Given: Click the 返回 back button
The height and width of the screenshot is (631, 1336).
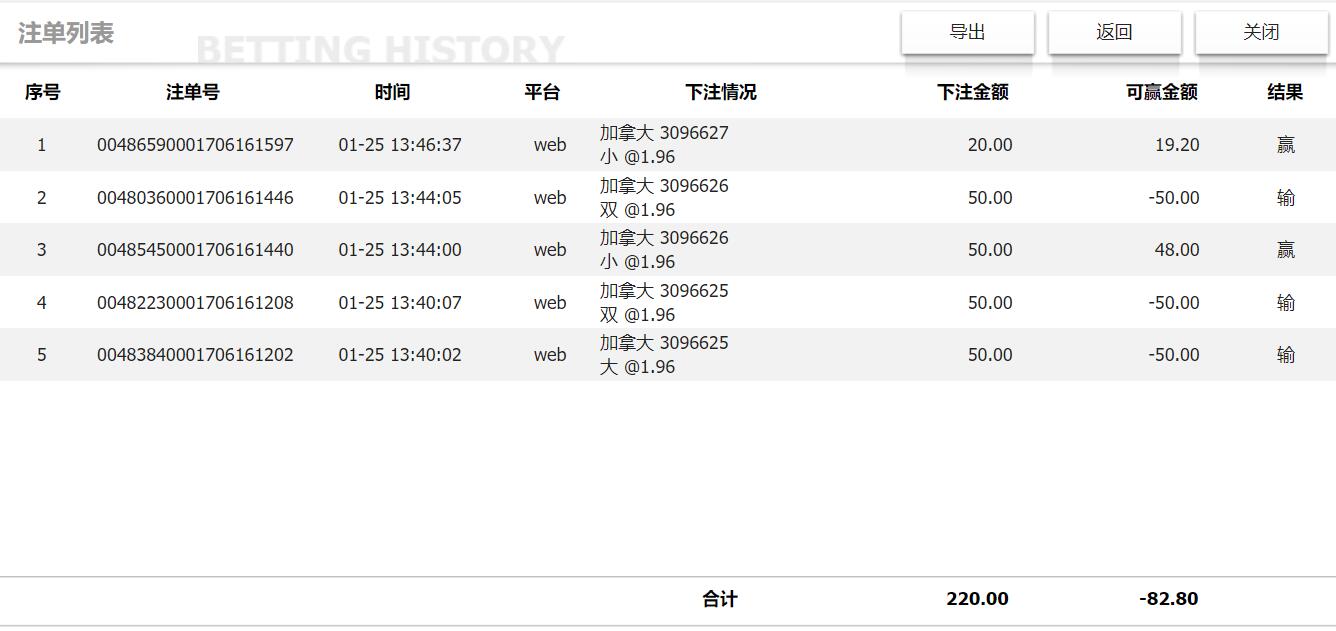Looking at the screenshot, I should tap(1114, 32).
